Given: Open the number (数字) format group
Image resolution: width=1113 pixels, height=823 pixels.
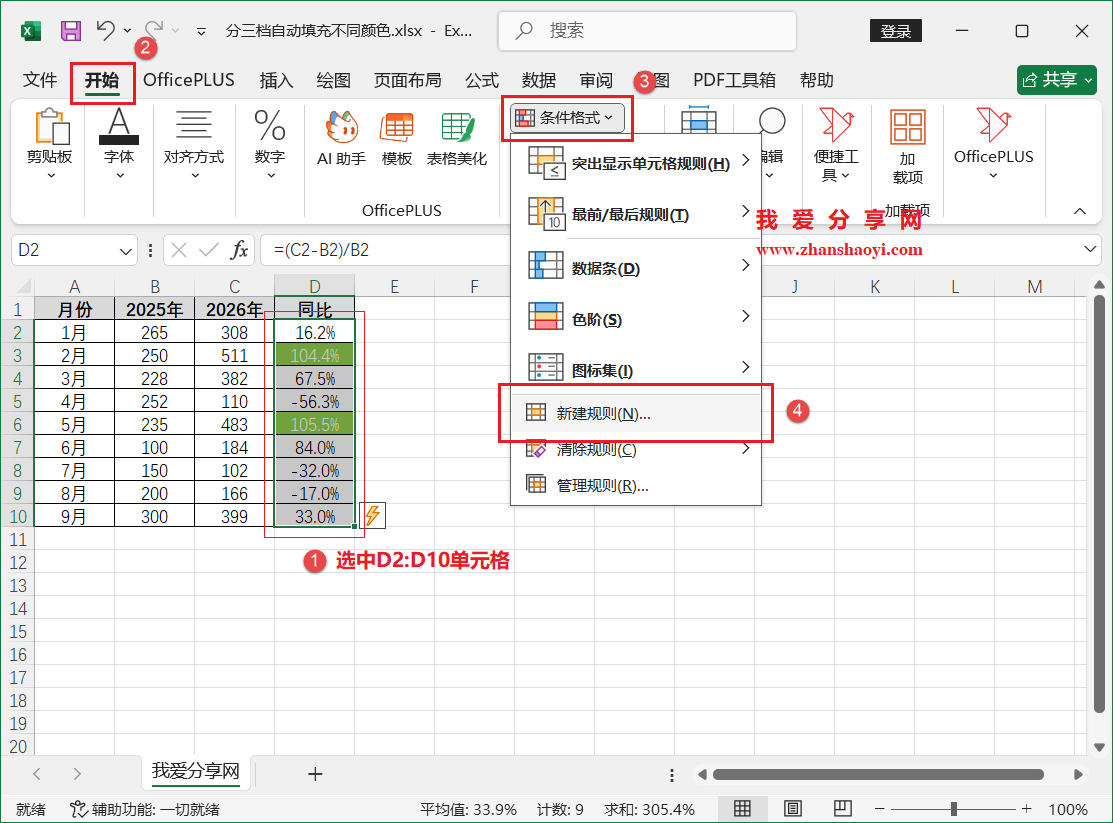Looking at the screenshot, I should (x=270, y=144).
